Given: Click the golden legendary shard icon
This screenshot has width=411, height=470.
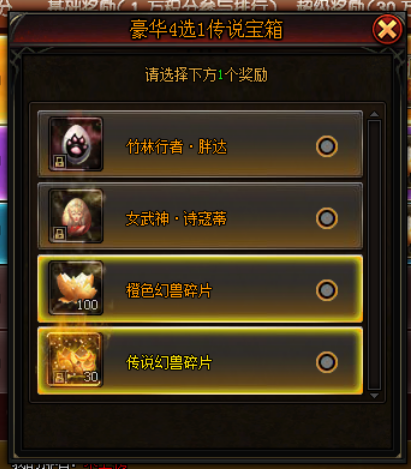Looking at the screenshot, I should [75, 359].
